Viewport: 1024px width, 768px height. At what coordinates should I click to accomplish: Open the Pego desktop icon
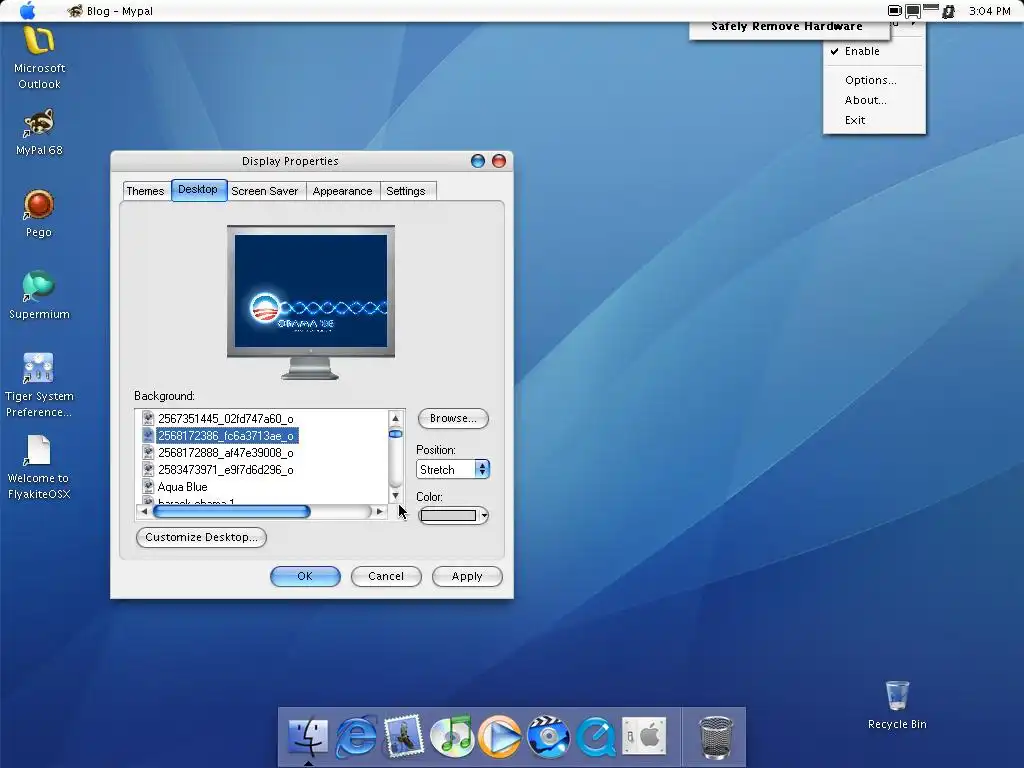tap(39, 214)
